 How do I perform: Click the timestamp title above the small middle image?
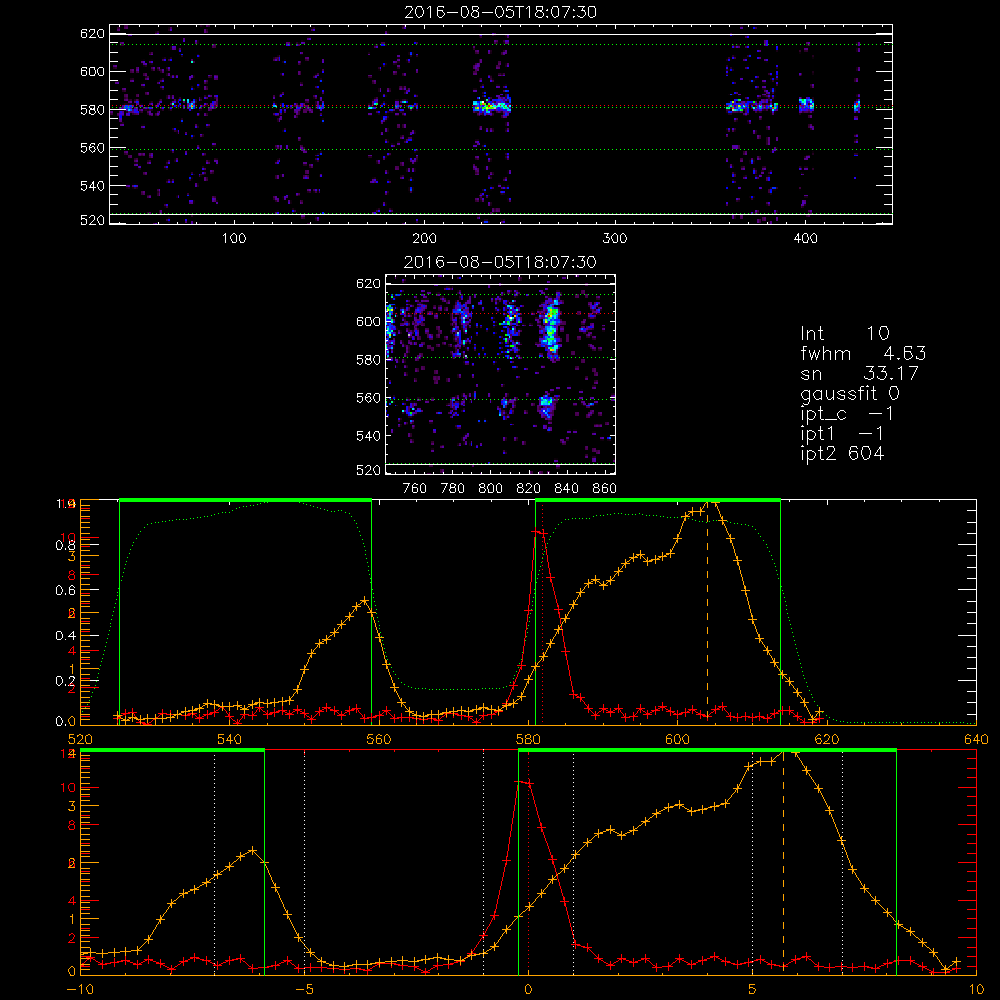501,262
